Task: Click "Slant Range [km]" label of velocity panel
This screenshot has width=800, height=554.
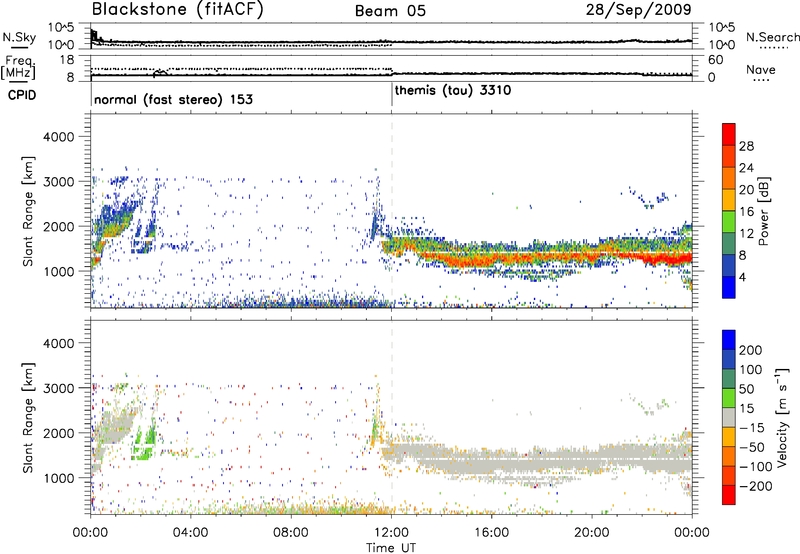Action: click(x=29, y=417)
